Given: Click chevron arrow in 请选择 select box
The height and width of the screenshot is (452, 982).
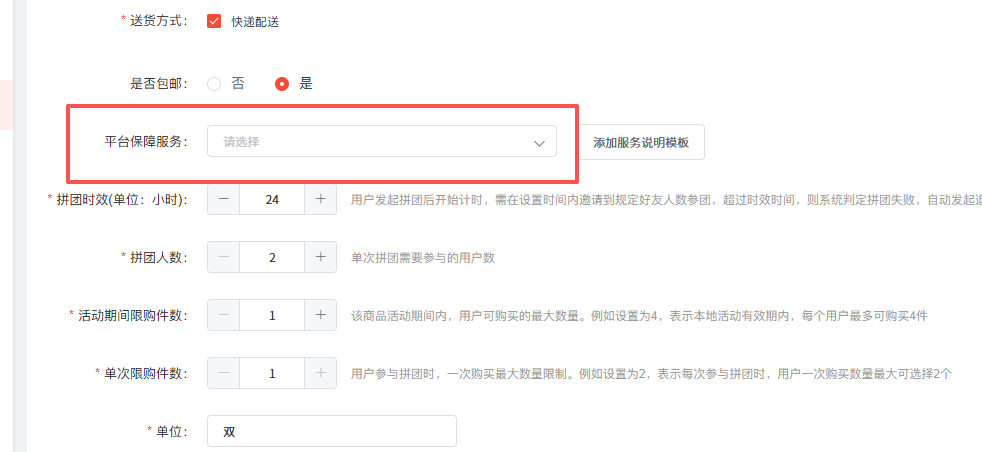Looking at the screenshot, I should (540, 143).
